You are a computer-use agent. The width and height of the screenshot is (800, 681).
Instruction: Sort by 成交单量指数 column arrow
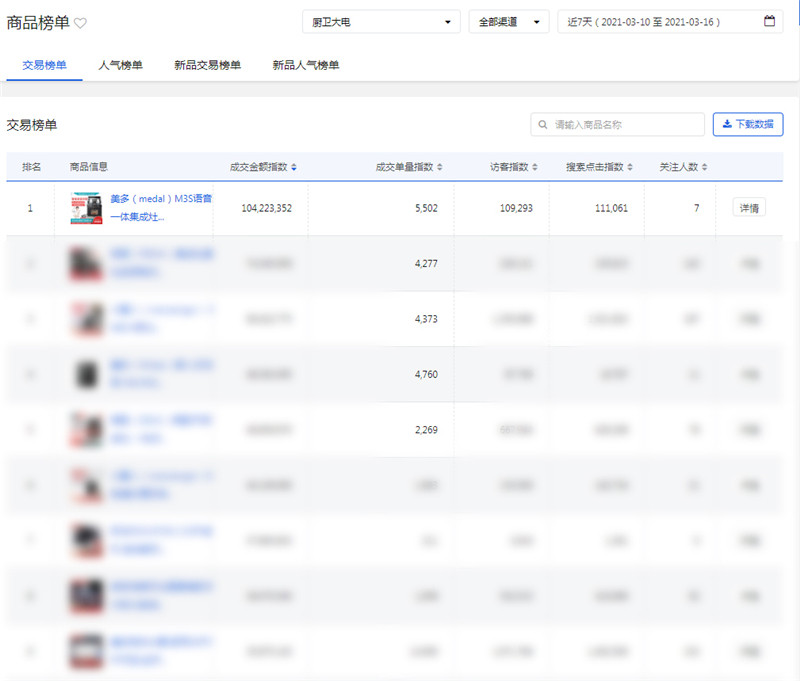point(439,167)
